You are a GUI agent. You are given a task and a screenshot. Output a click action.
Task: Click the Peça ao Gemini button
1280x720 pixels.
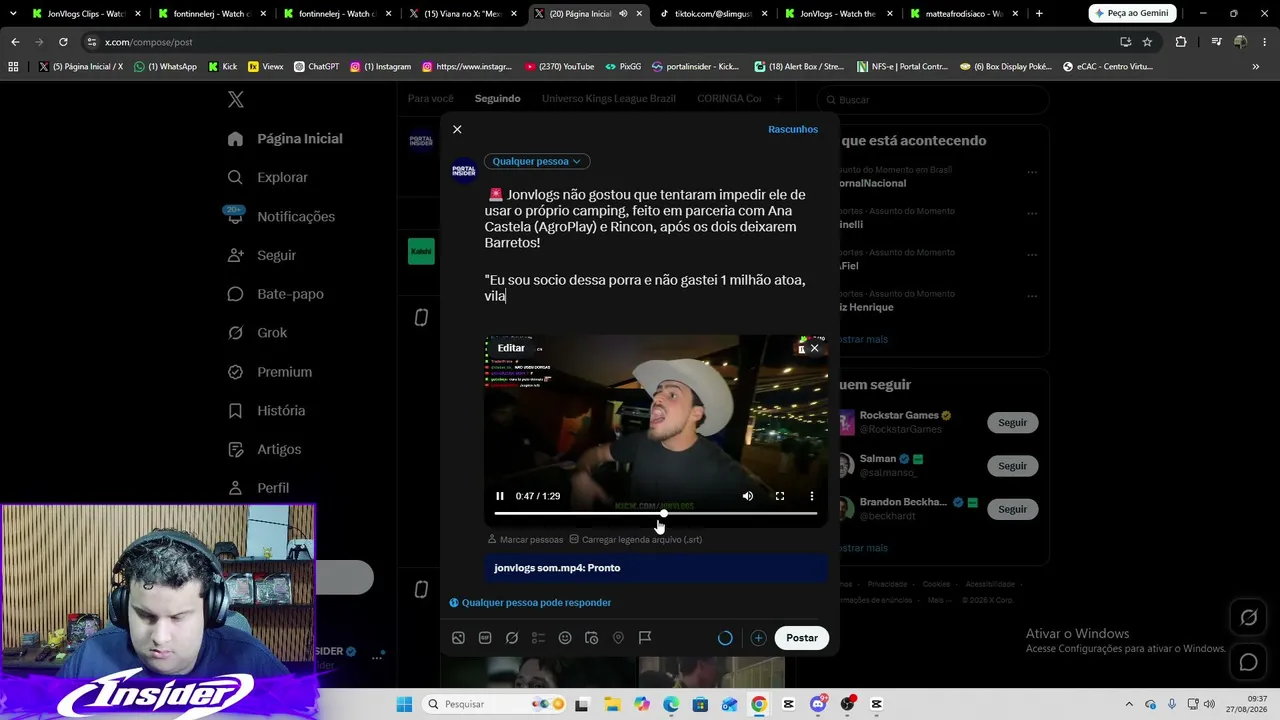[1131, 14]
